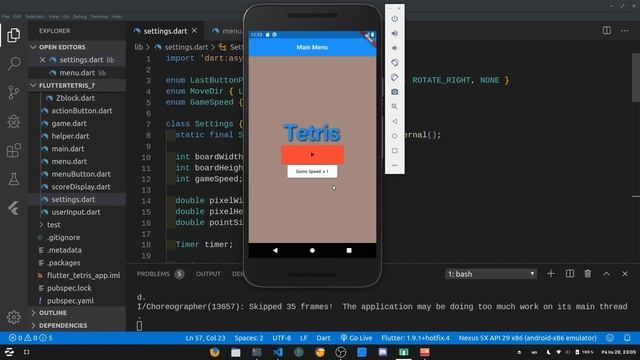
Task: Open the Explorer view in activity bar
Action: pyautogui.click(x=13, y=35)
